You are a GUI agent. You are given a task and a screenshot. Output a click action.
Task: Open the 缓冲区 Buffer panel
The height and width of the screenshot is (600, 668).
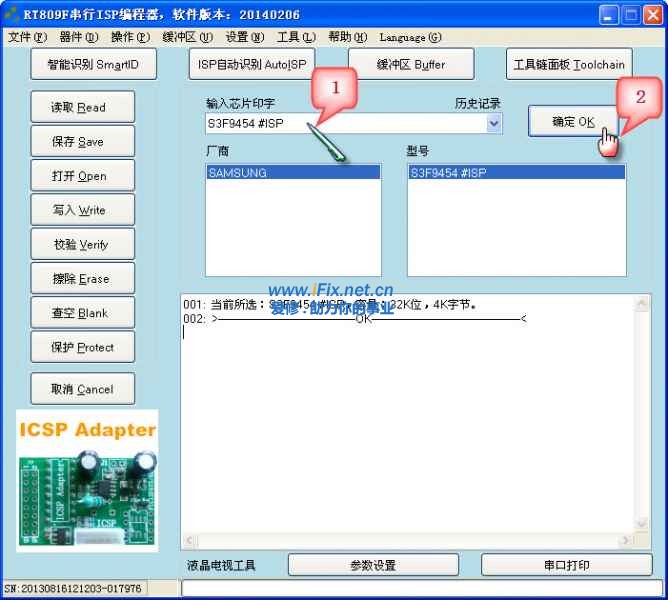411,64
